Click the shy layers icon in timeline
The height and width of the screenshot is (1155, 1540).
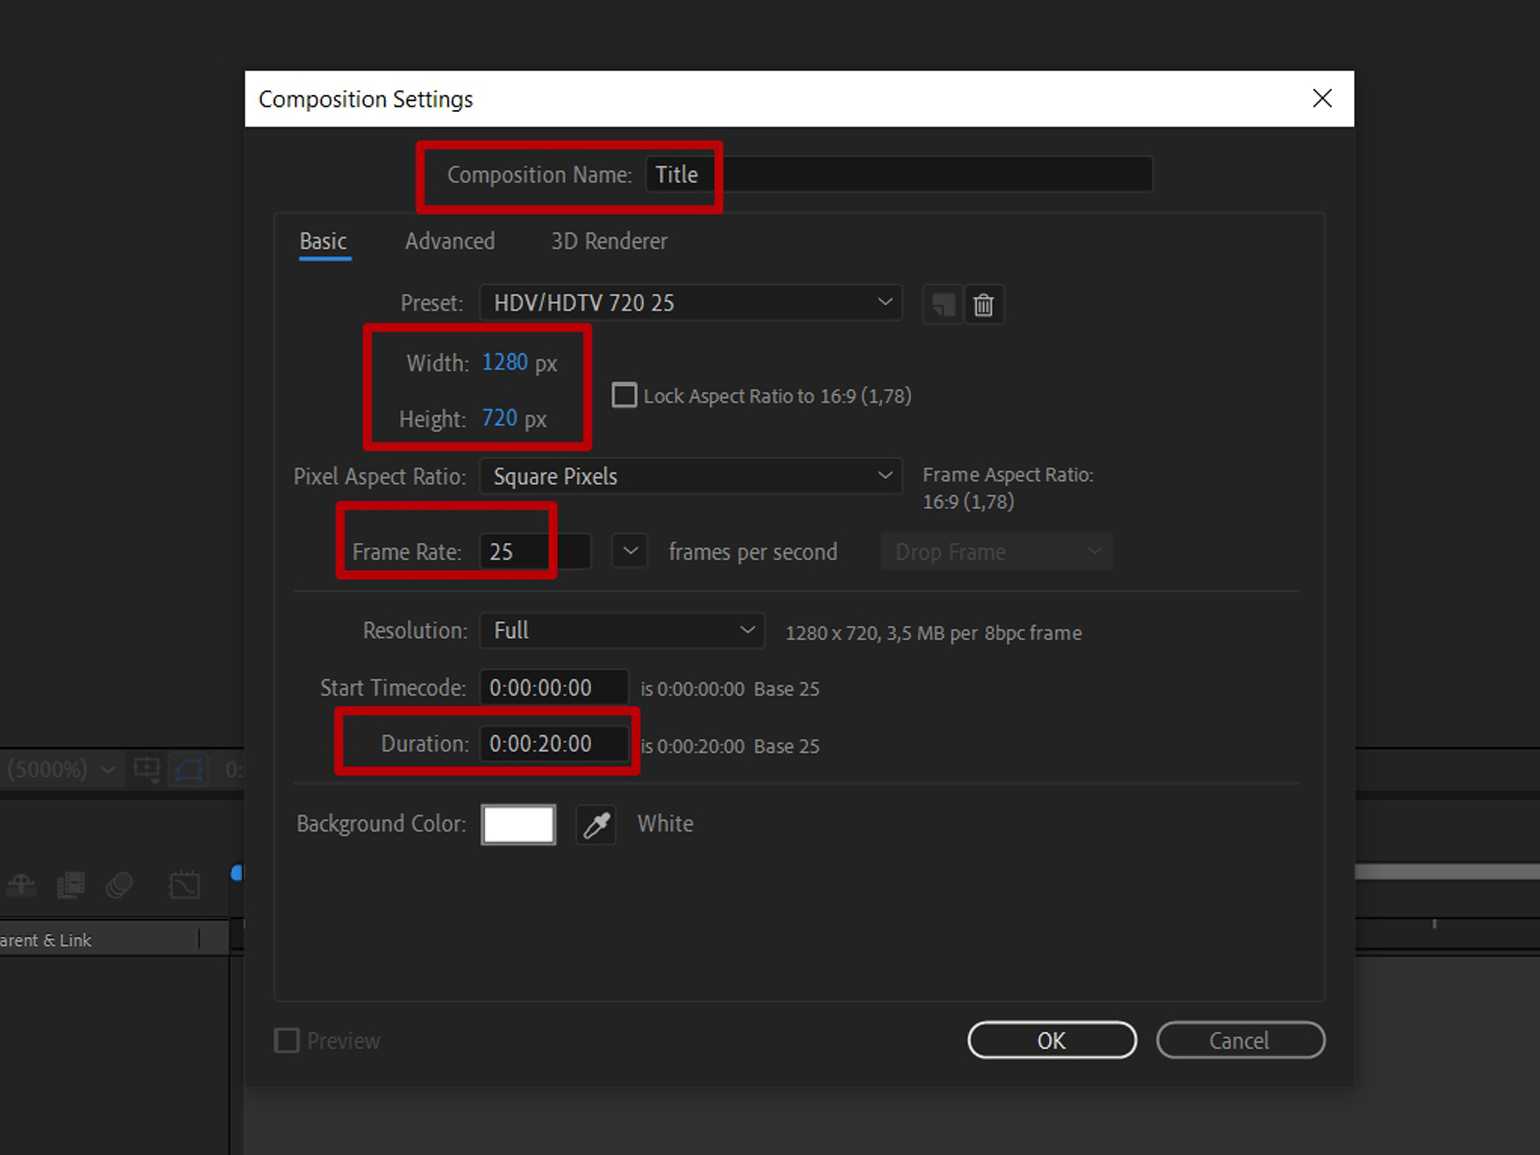21,885
